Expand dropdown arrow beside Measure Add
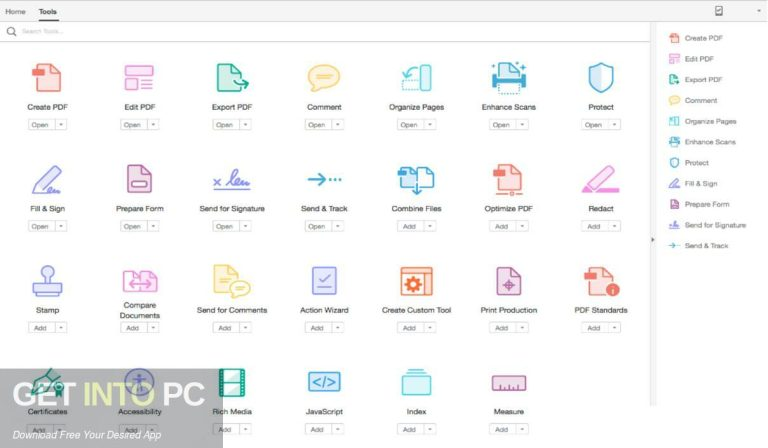The image size is (768, 448). (x=522, y=429)
